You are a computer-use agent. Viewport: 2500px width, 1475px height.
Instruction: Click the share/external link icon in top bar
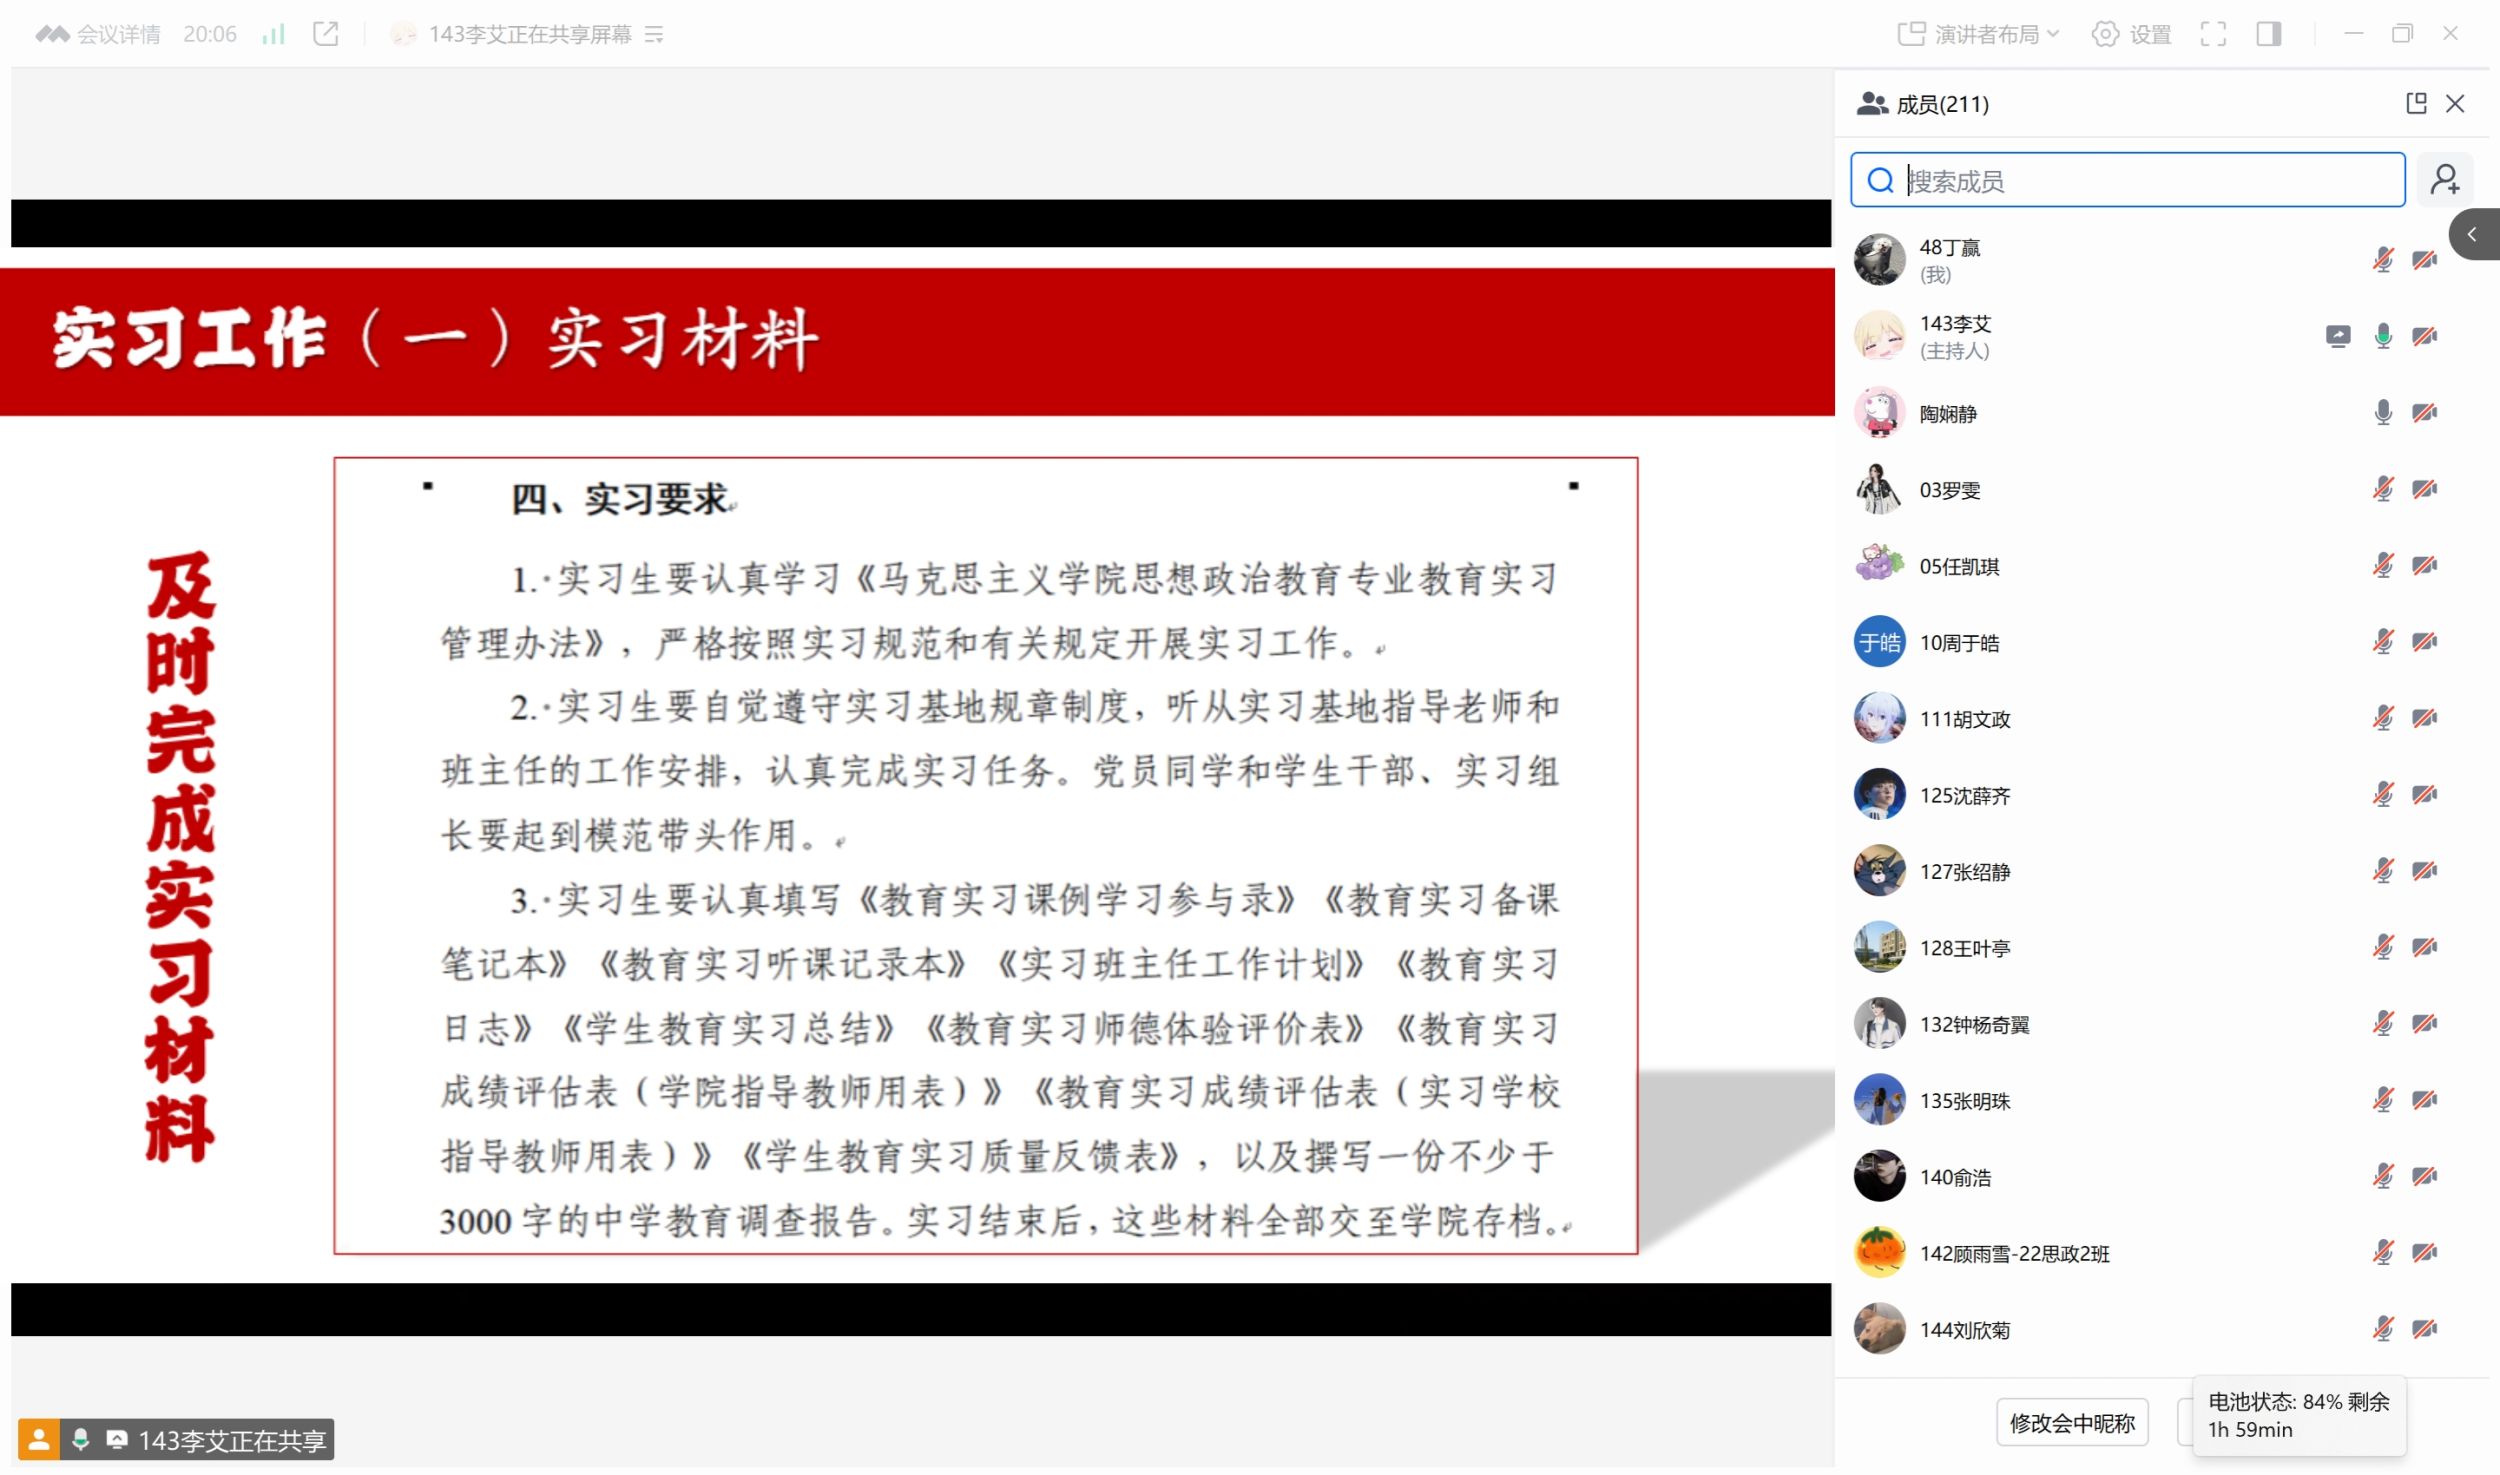(x=325, y=34)
